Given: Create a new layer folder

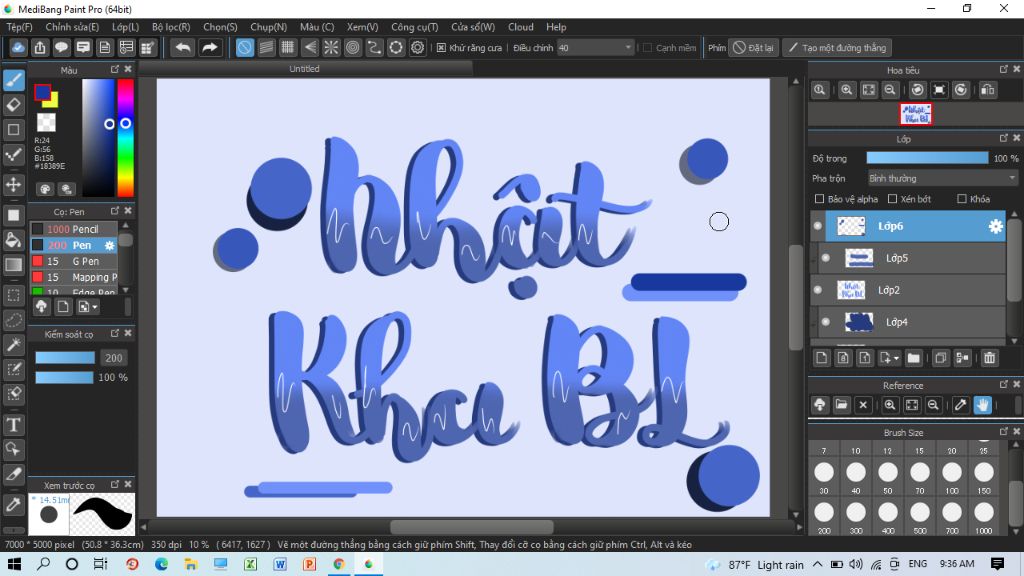Looking at the screenshot, I should [914, 358].
